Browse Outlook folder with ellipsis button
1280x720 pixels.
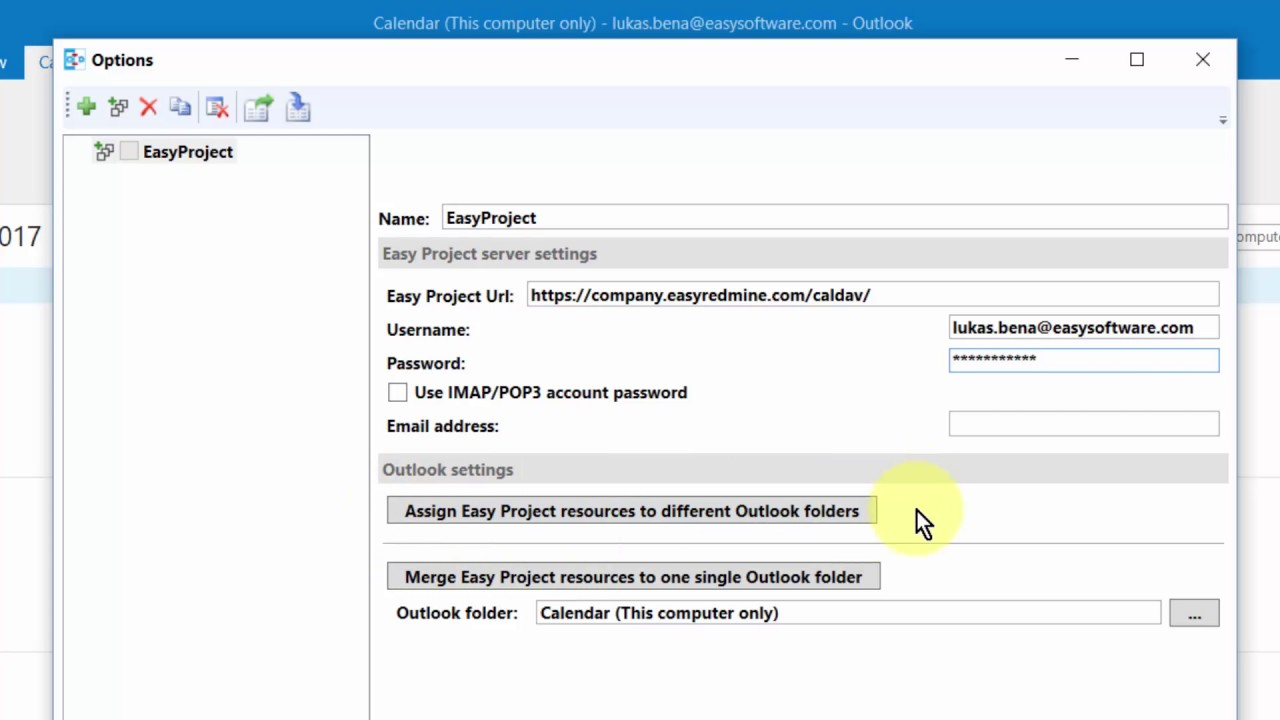(1194, 613)
